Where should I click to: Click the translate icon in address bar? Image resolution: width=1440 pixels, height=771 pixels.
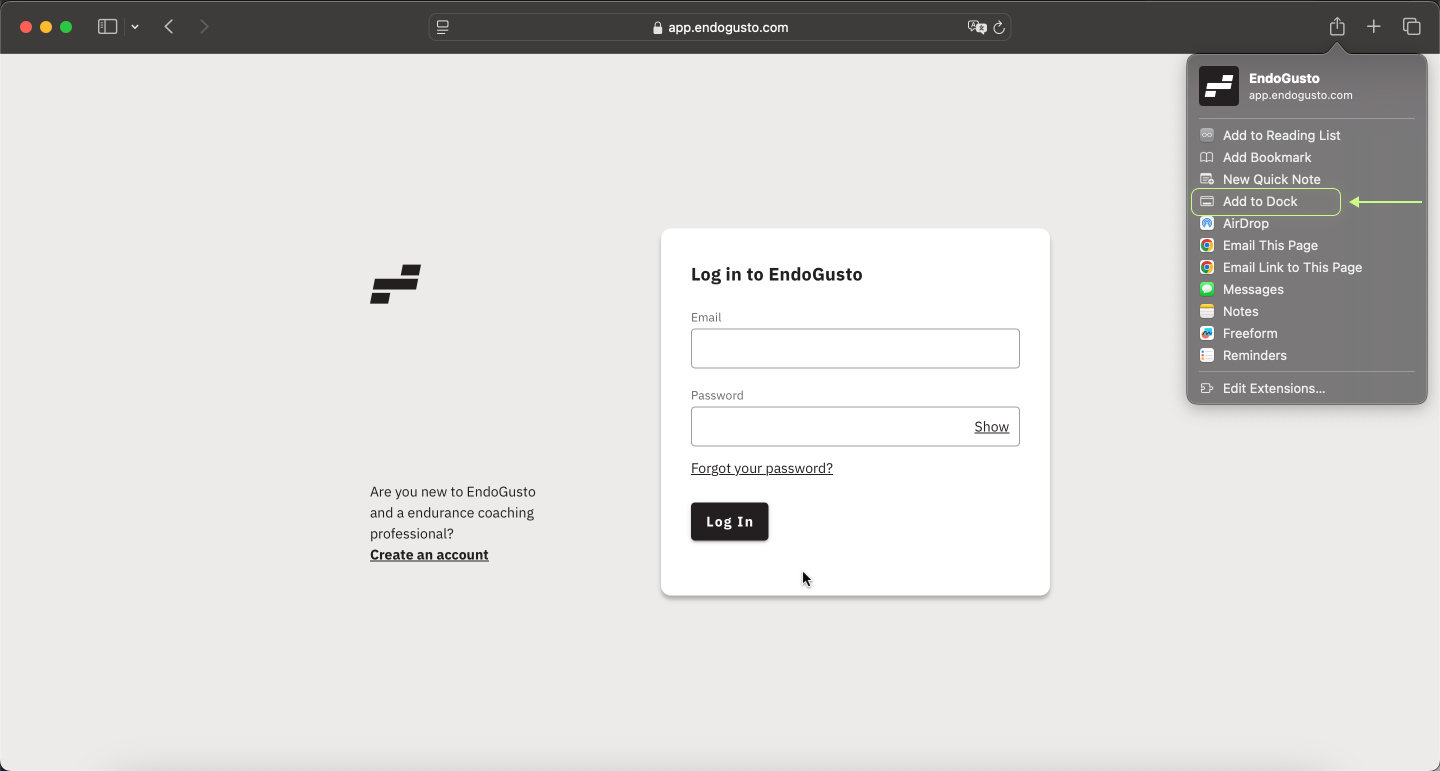[977, 27]
